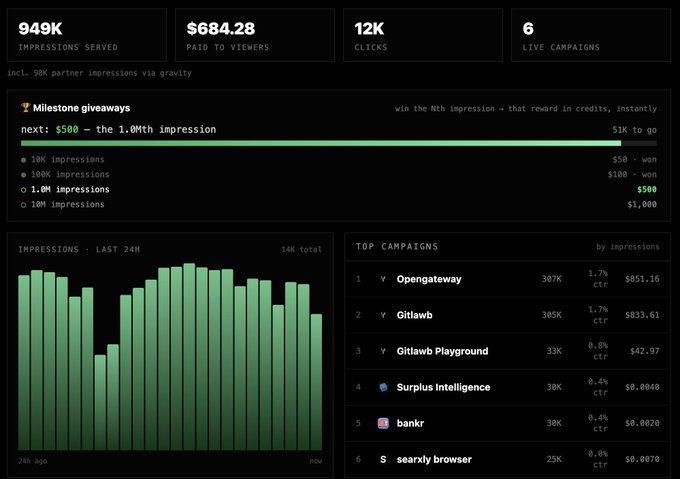This screenshot has width=680, height=479.
Task: Click the "by impressions" sort label
Action: pyautogui.click(x=628, y=247)
